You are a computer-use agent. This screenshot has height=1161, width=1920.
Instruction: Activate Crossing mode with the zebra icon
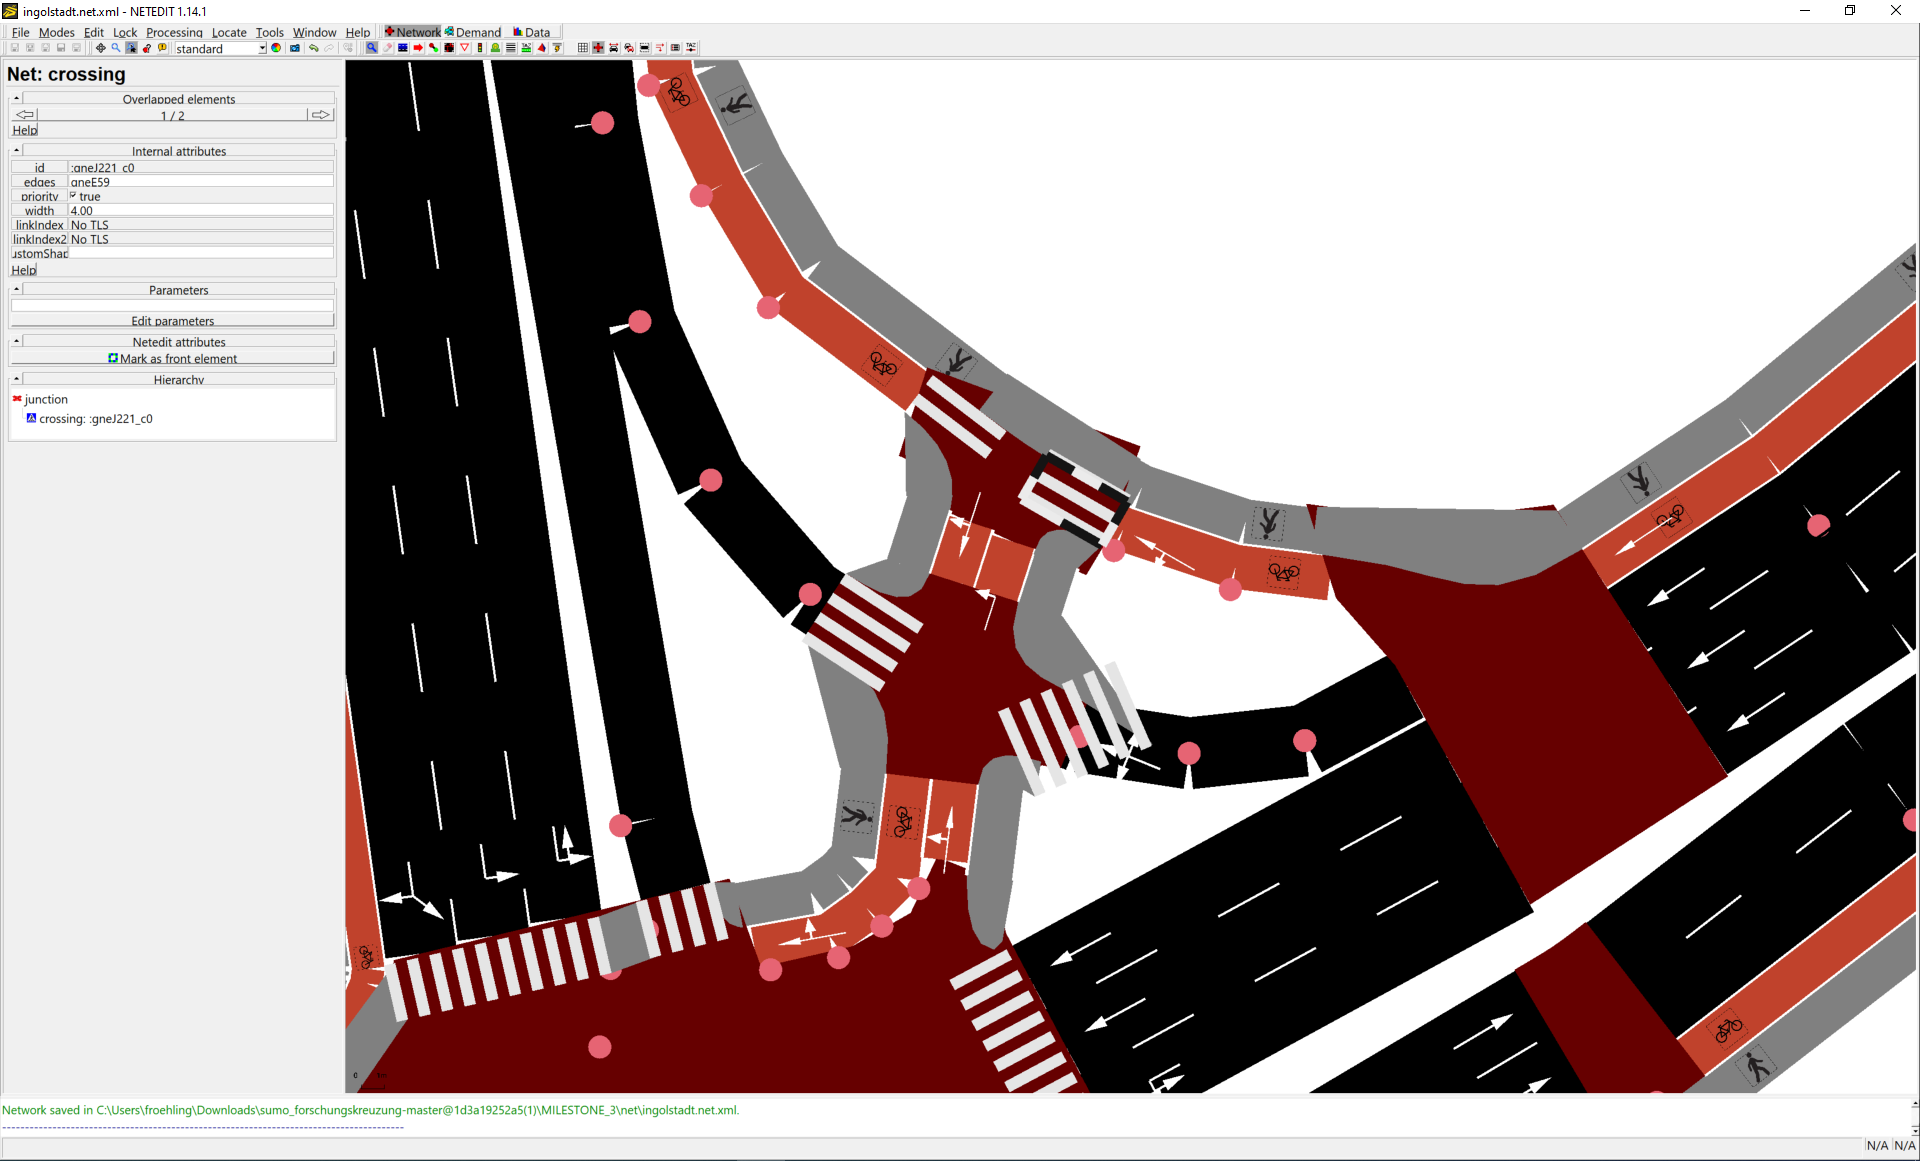(511, 47)
